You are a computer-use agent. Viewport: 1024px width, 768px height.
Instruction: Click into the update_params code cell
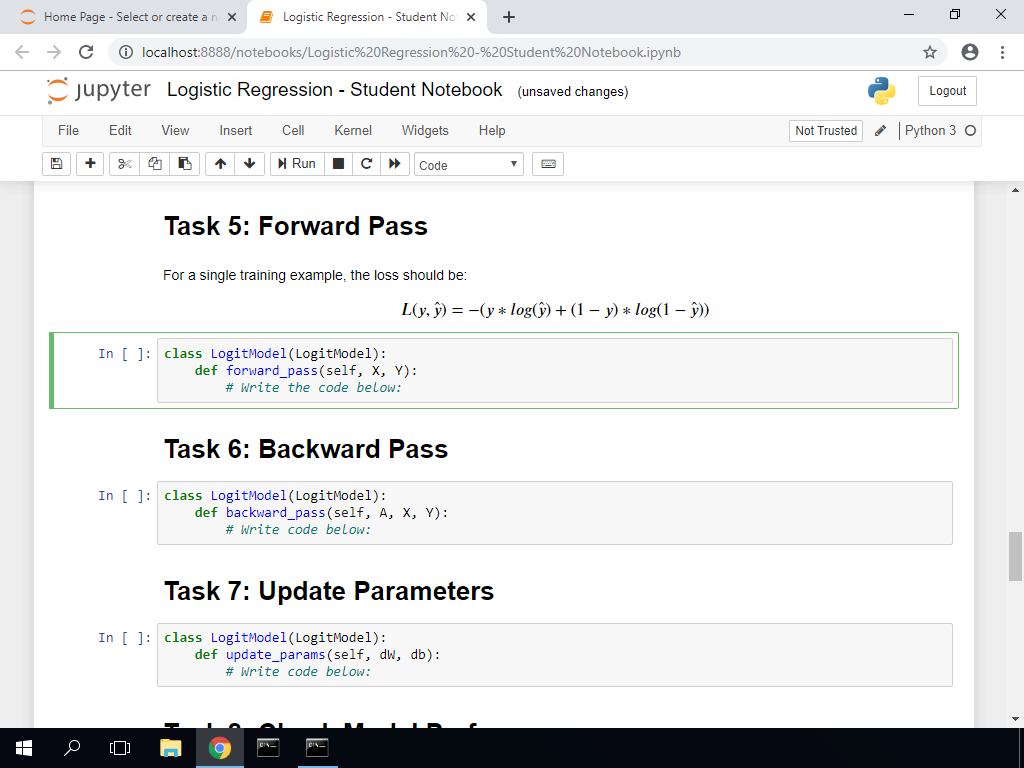click(554, 654)
